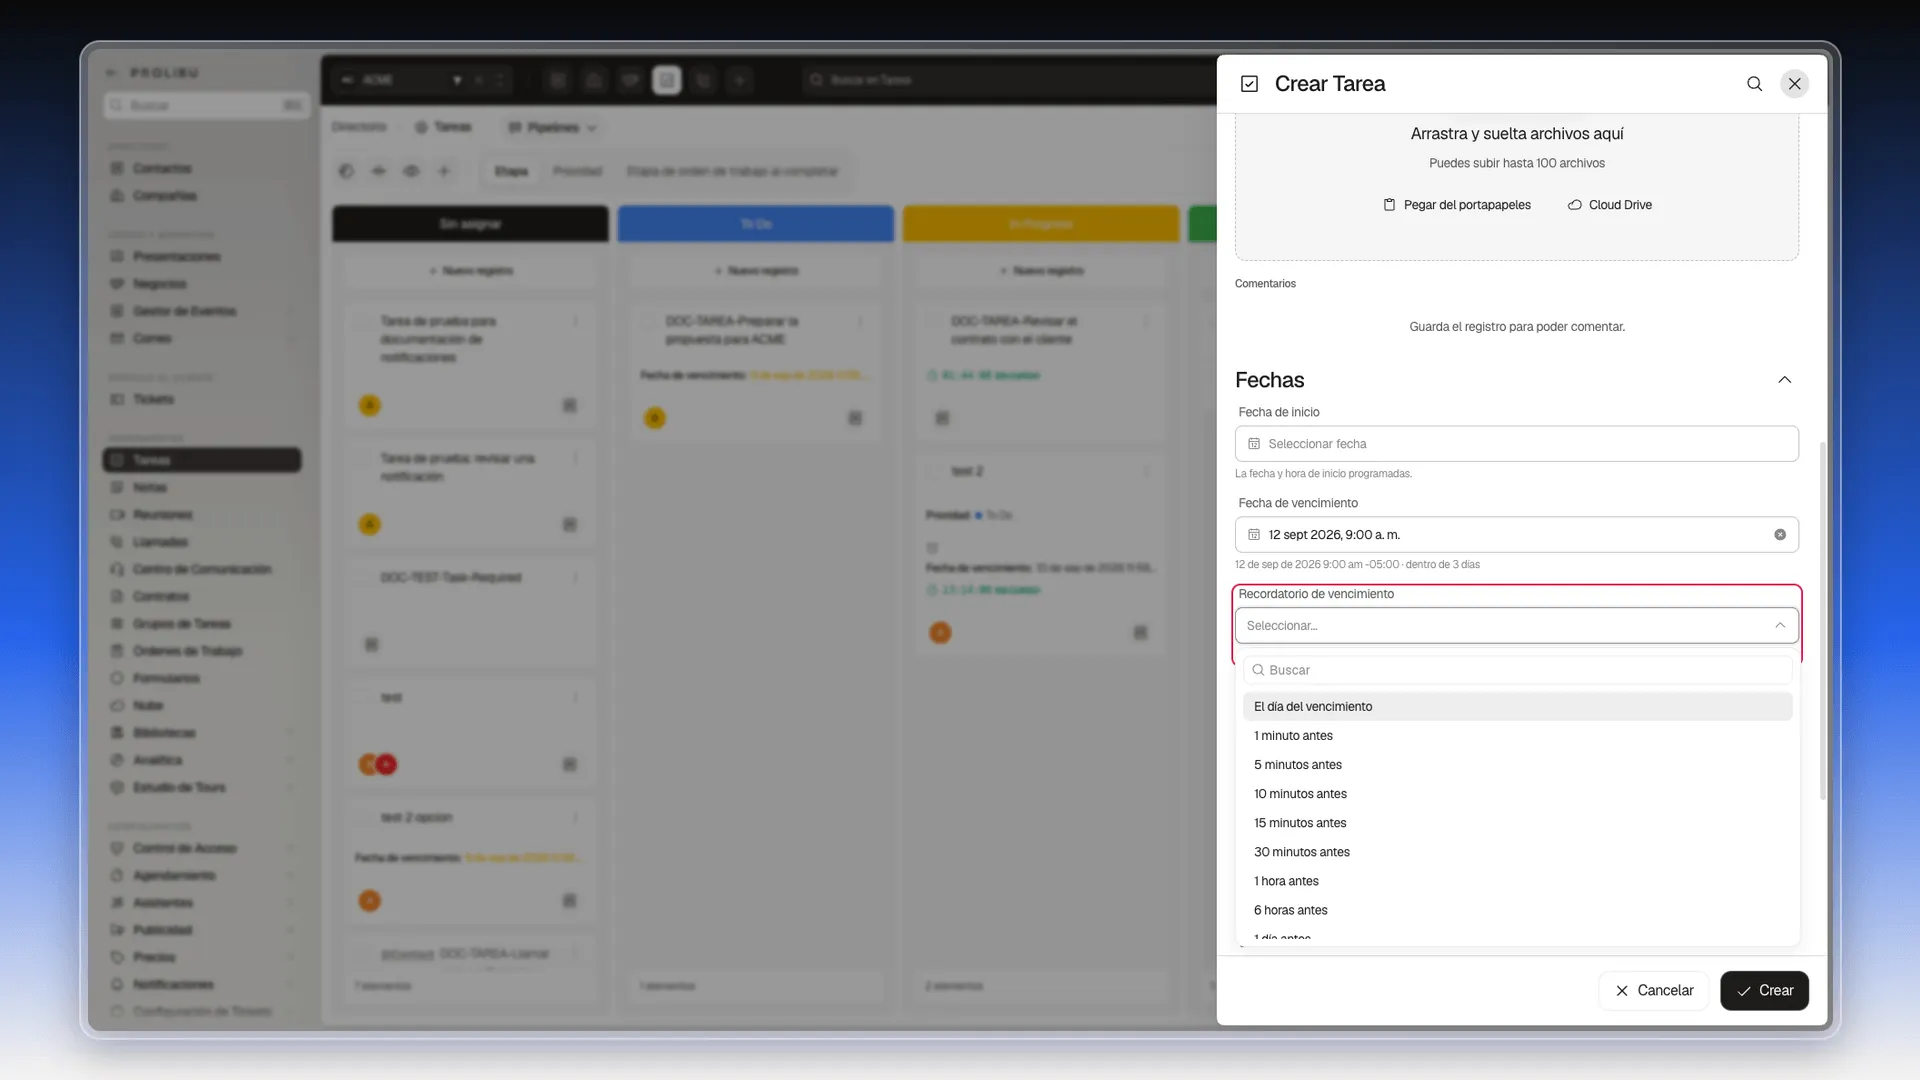Click the Buscar field in reminder dropdown
Screen dimensions: 1920x1080
coord(1517,670)
